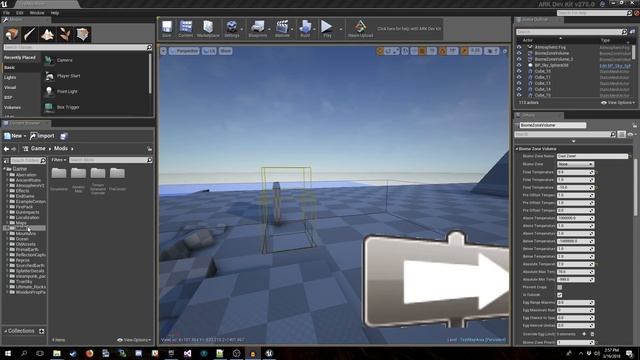Go back in Content Browser history

tap(6, 149)
